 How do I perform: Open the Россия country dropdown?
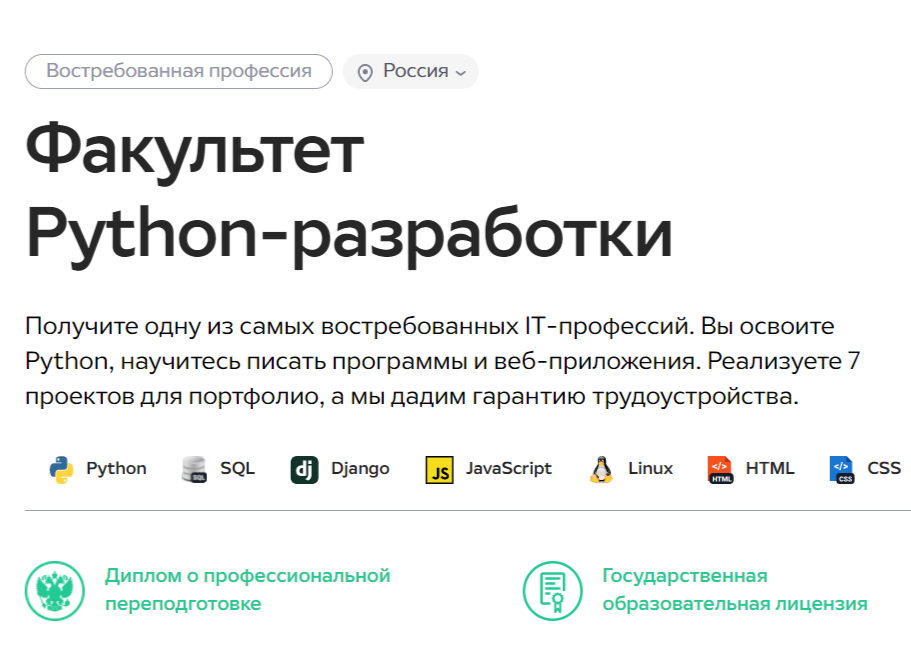click(x=415, y=72)
